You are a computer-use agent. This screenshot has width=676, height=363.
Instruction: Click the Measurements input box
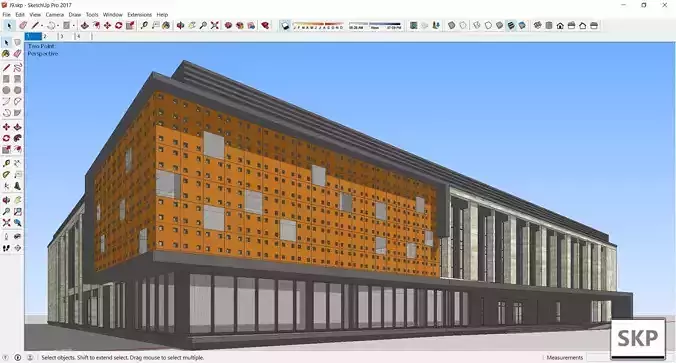click(599, 357)
